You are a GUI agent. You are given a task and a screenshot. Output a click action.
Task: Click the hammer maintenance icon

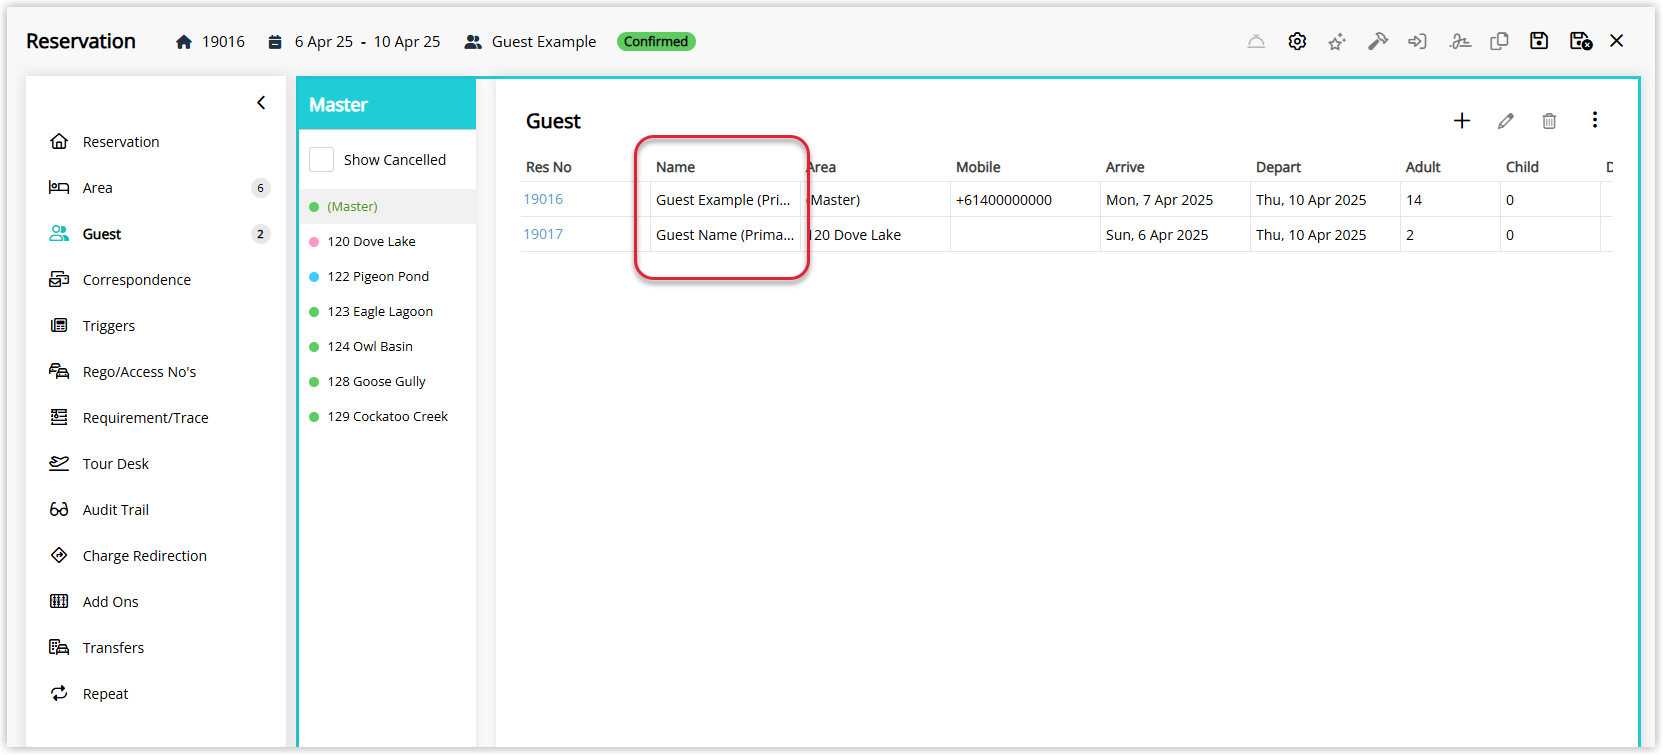click(x=1378, y=41)
